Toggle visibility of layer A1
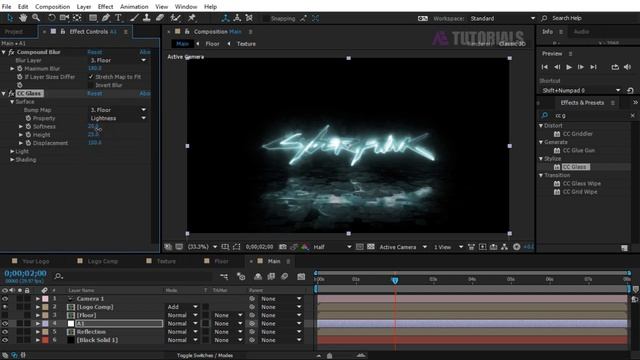 point(5,323)
